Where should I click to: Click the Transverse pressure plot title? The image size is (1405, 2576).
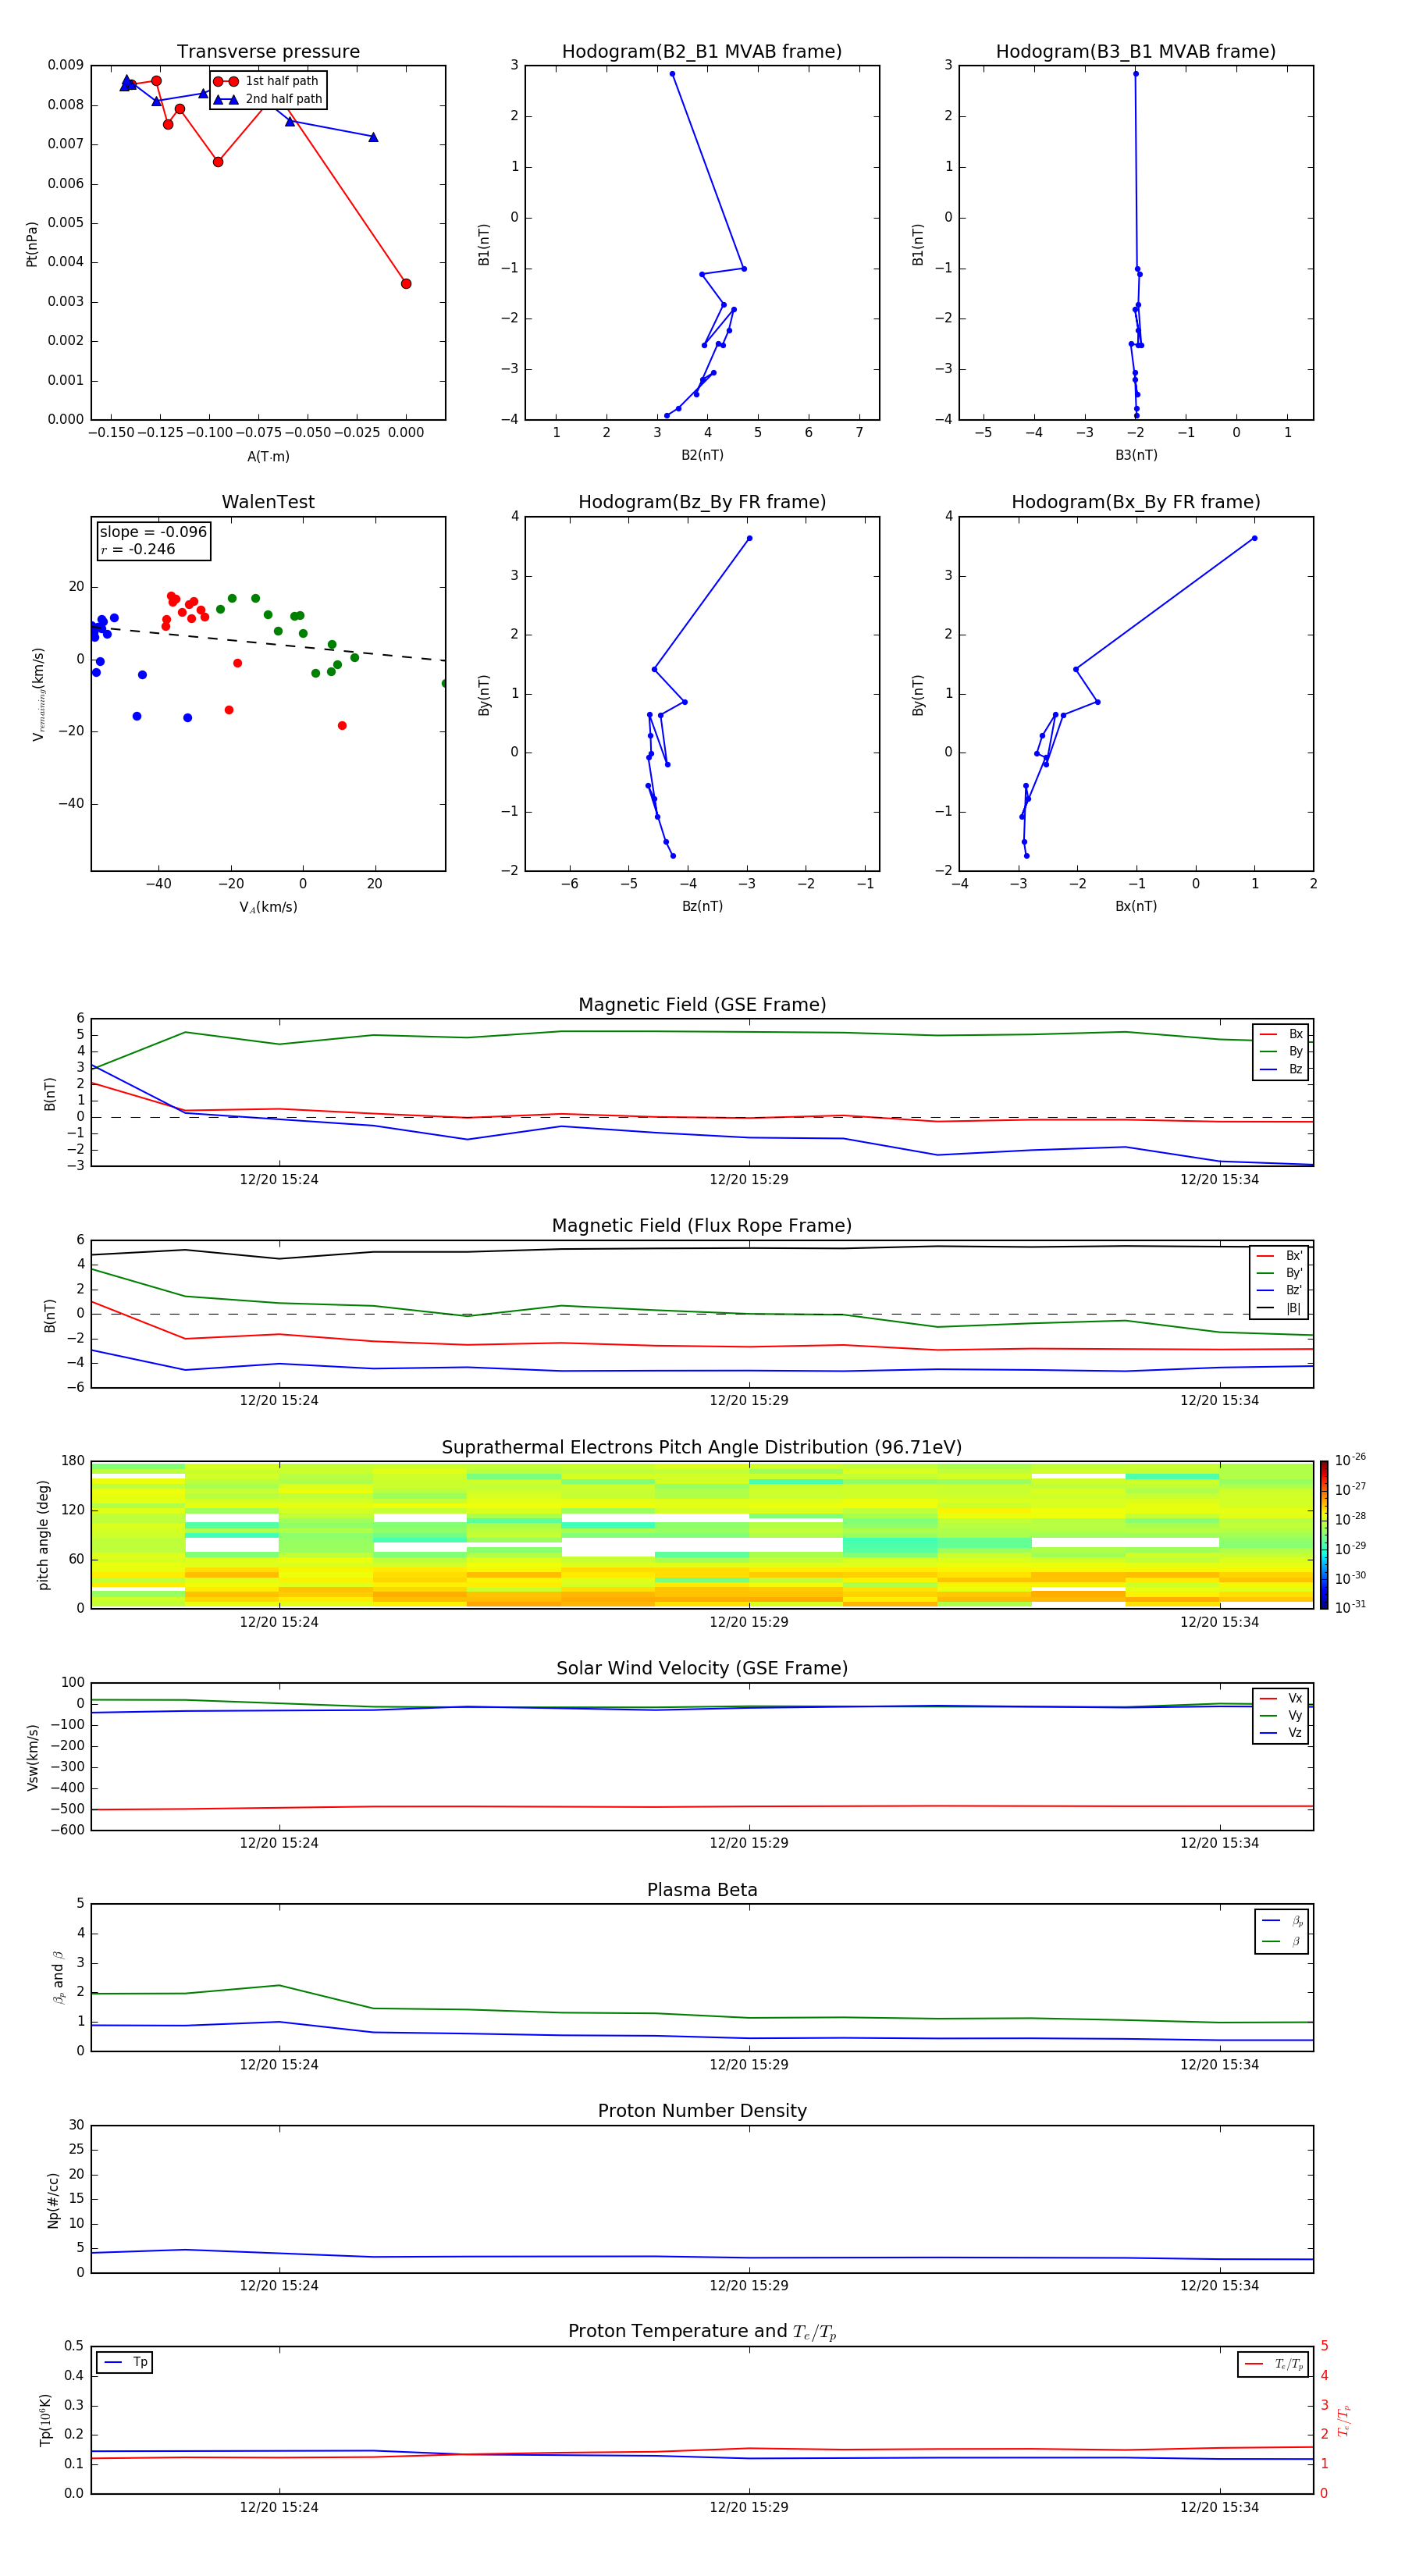[x=268, y=52]
